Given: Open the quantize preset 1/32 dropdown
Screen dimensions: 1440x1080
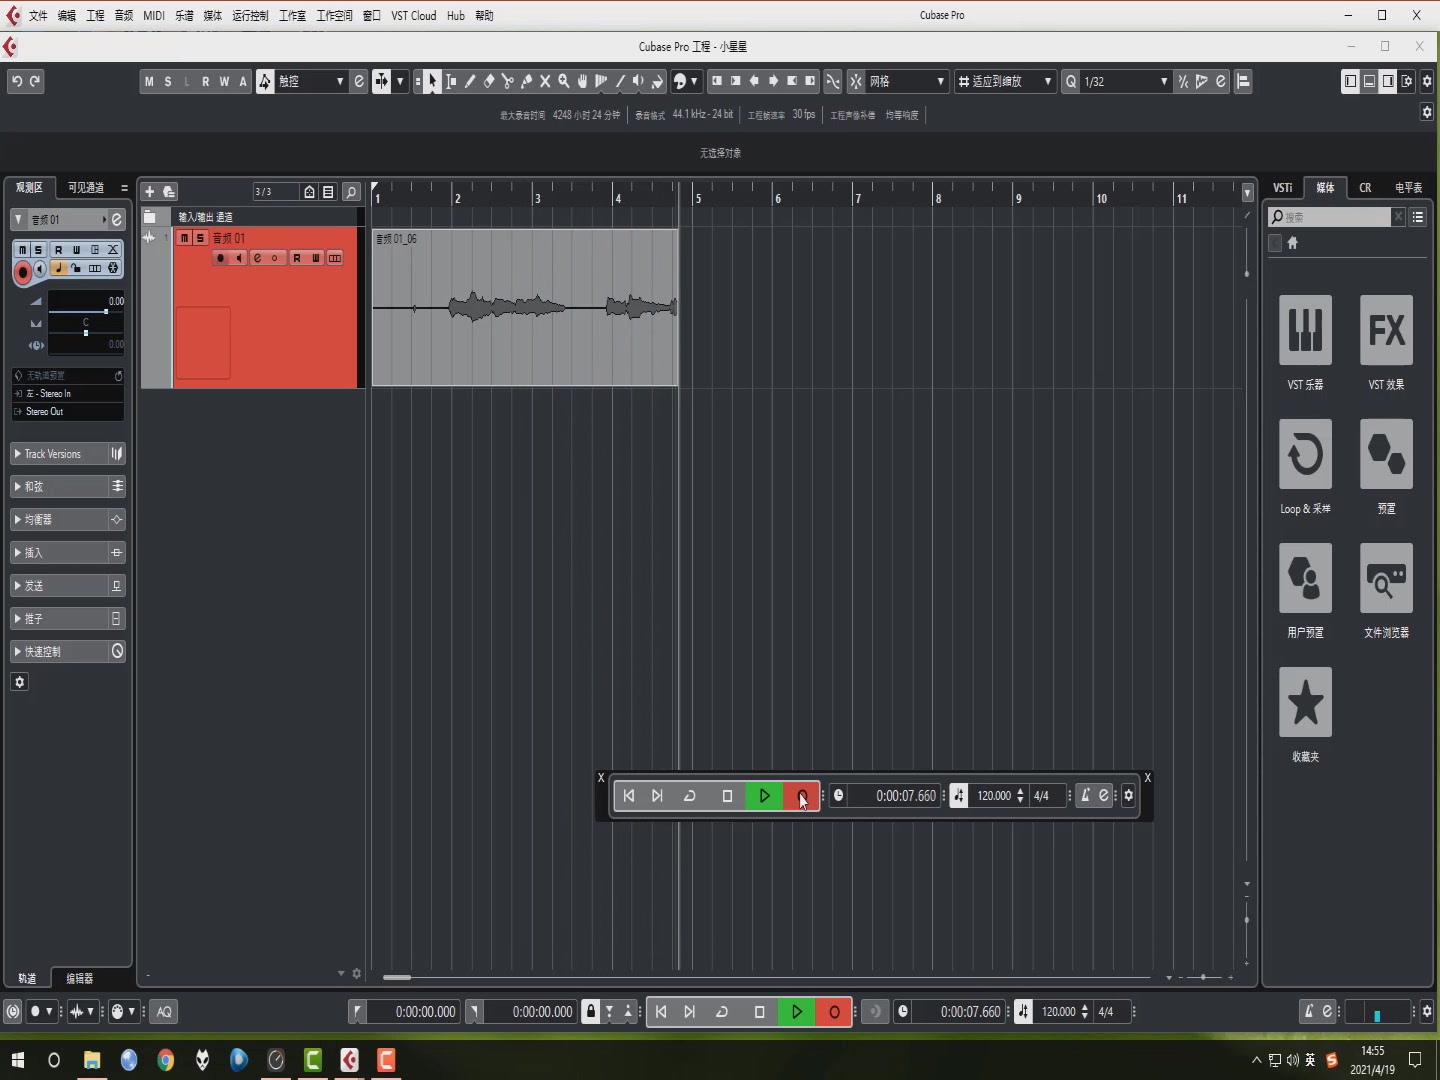Looking at the screenshot, I should [1125, 81].
